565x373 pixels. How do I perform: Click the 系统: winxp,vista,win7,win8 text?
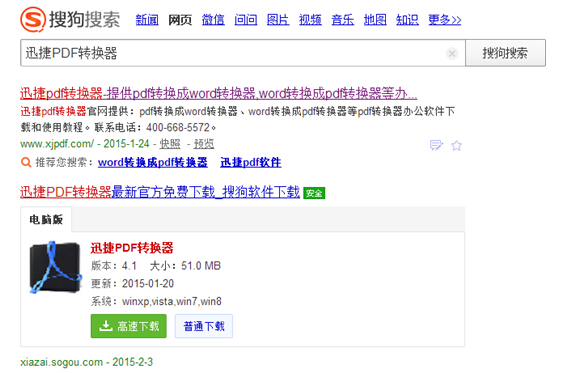click(x=156, y=301)
